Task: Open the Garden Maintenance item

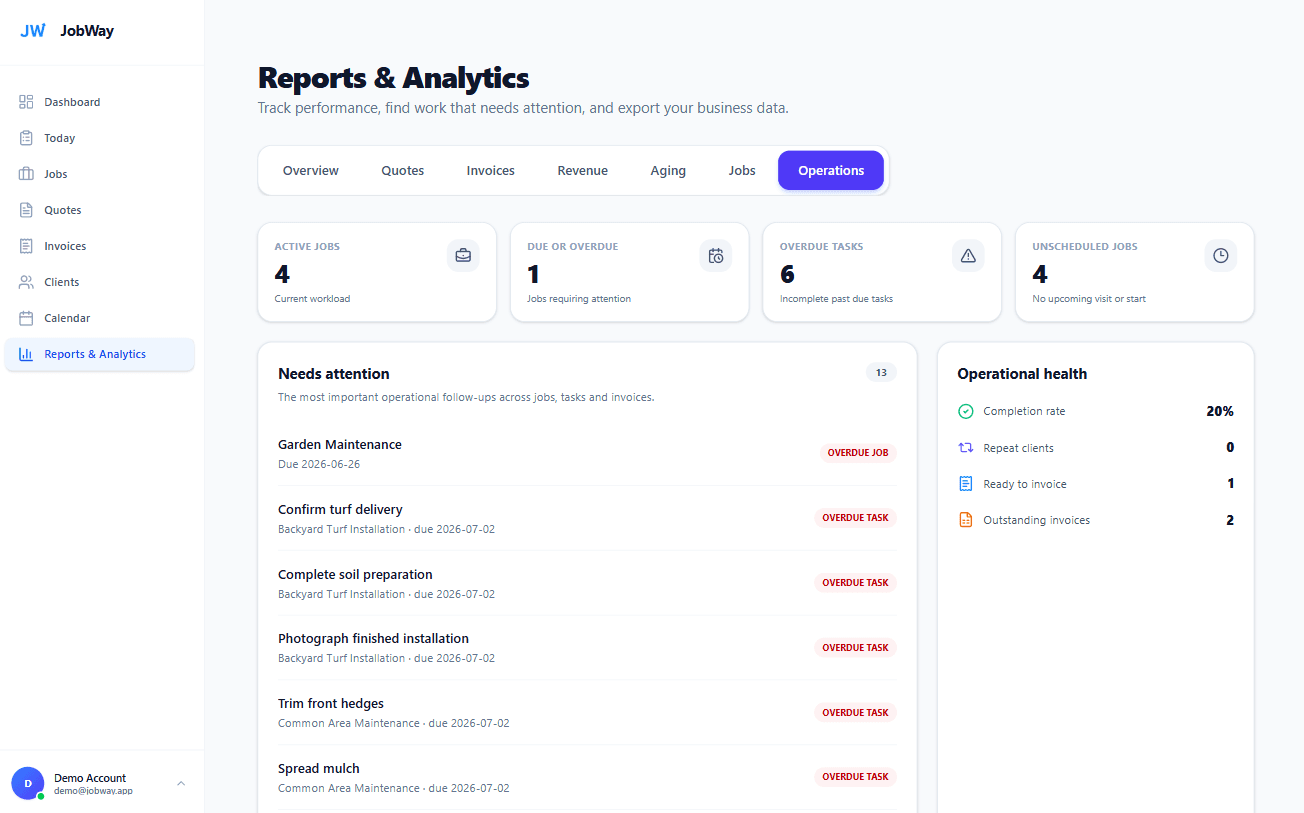Action: click(x=587, y=453)
